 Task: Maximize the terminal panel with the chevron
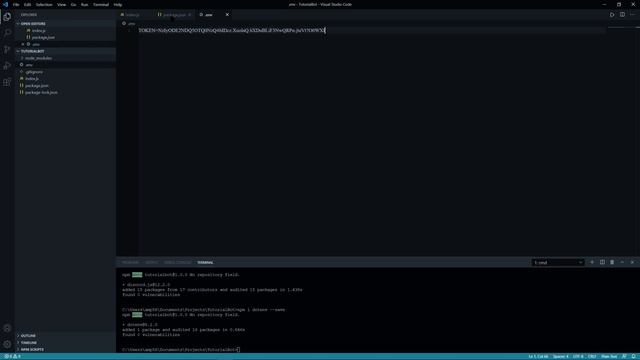(622, 262)
